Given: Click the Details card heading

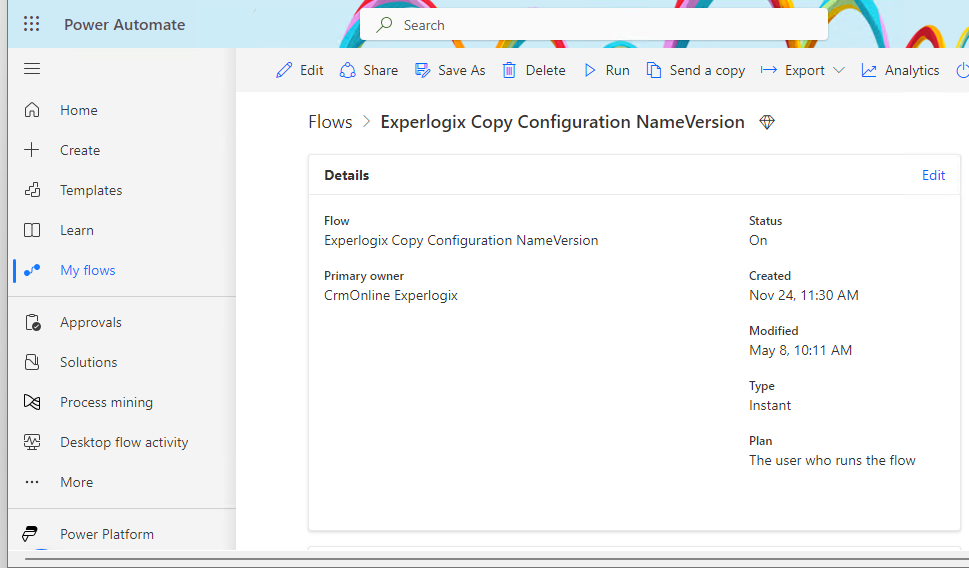Looking at the screenshot, I should pyautogui.click(x=346, y=175).
